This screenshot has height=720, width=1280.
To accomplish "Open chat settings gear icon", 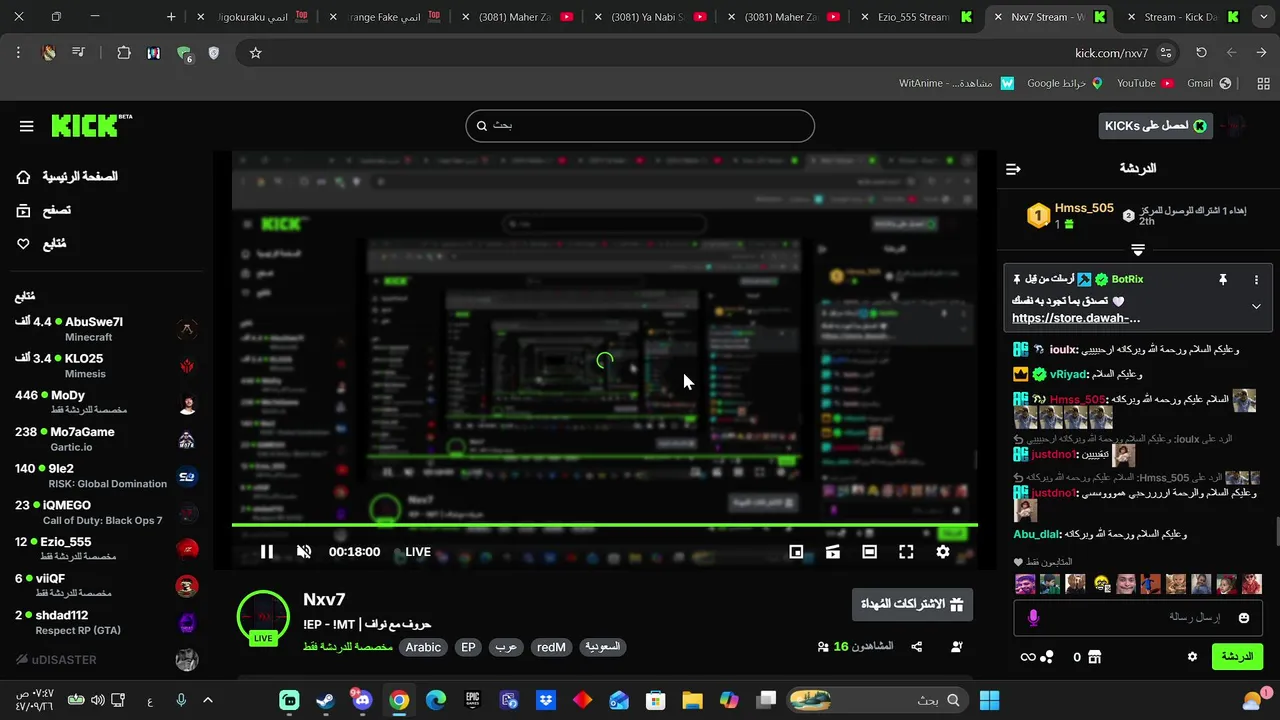I will 1192,657.
